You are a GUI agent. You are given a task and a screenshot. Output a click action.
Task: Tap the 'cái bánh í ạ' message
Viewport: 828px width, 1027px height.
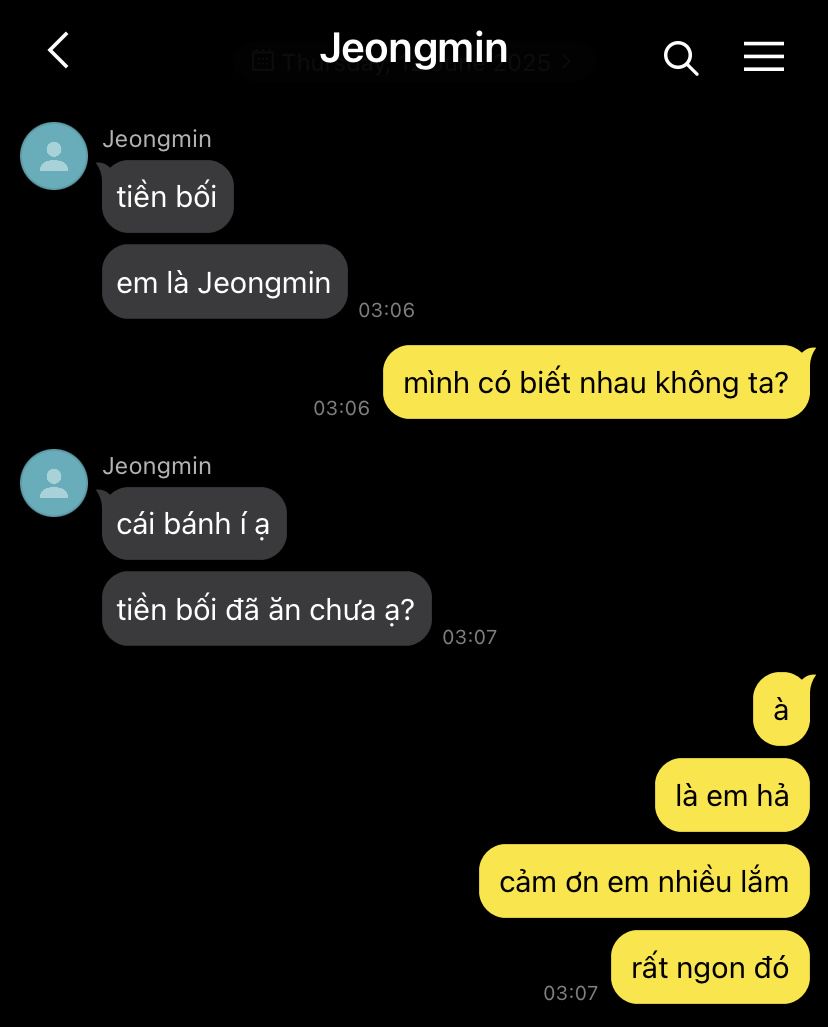[x=194, y=523]
